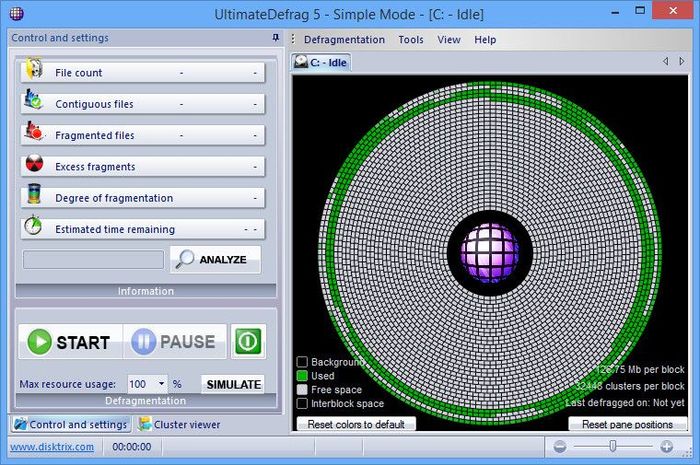This screenshot has width=700, height=465.
Task: Click the purple globe at disk center
Action: click(490, 253)
